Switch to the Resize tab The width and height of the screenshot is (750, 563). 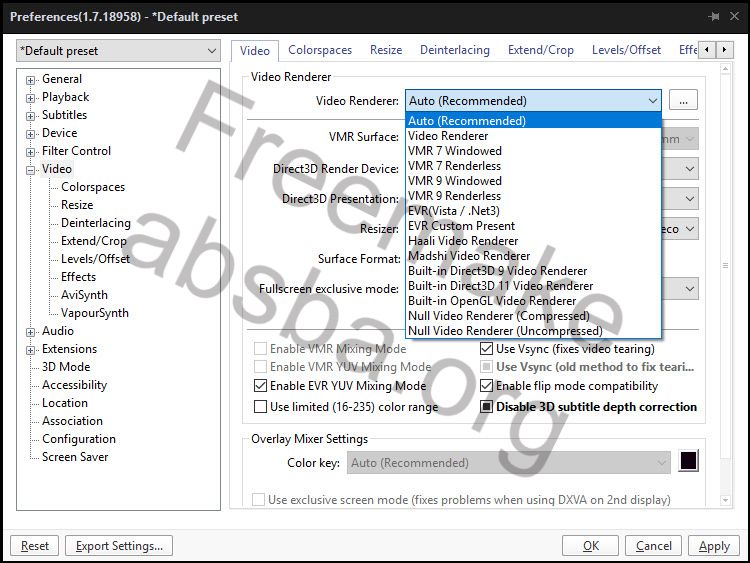386,50
